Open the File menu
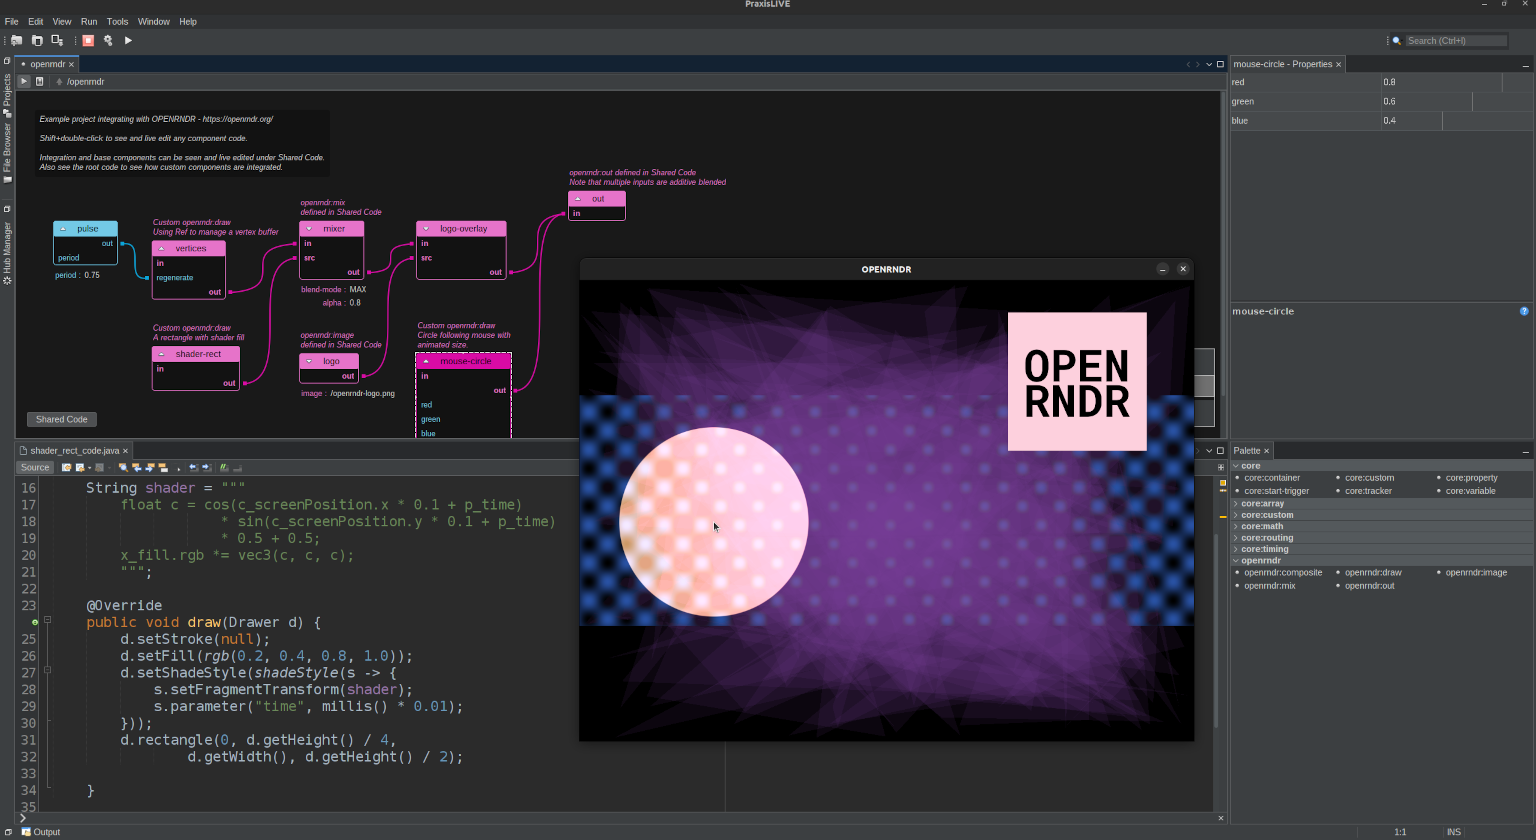Screen dimensions: 1536x840 pyautogui.click(x=12, y=21)
